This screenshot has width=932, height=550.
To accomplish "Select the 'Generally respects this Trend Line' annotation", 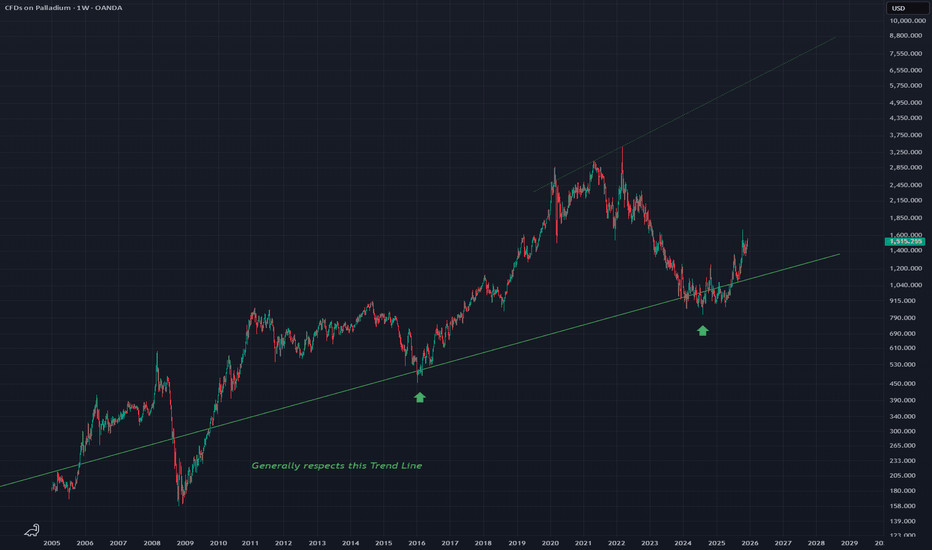I will point(336,466).
